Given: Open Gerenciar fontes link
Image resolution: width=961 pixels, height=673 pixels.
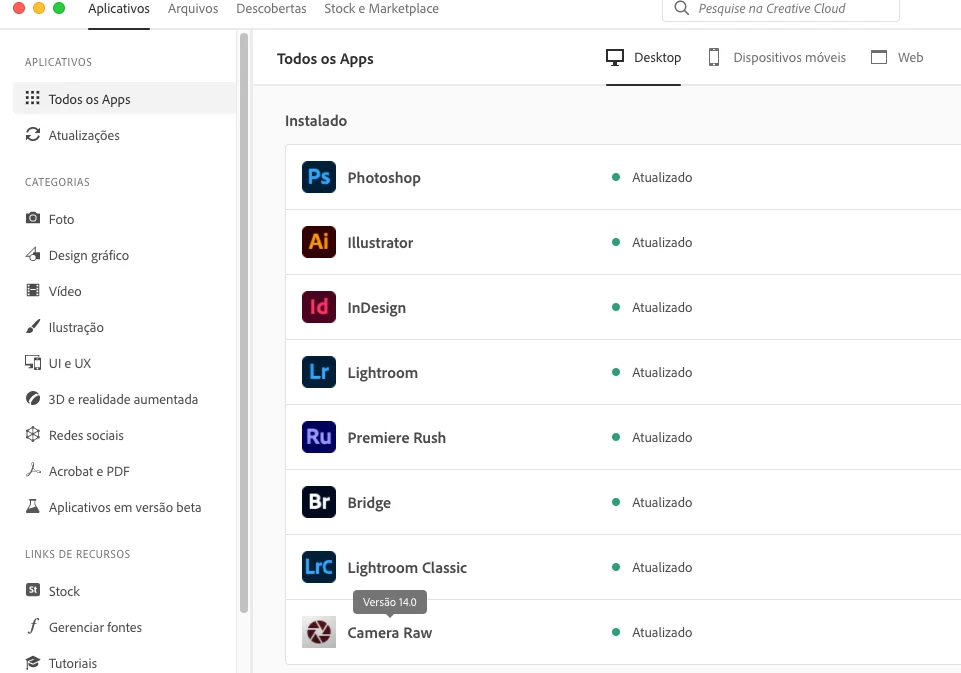Looking at the screenshot, I should 95,627.
